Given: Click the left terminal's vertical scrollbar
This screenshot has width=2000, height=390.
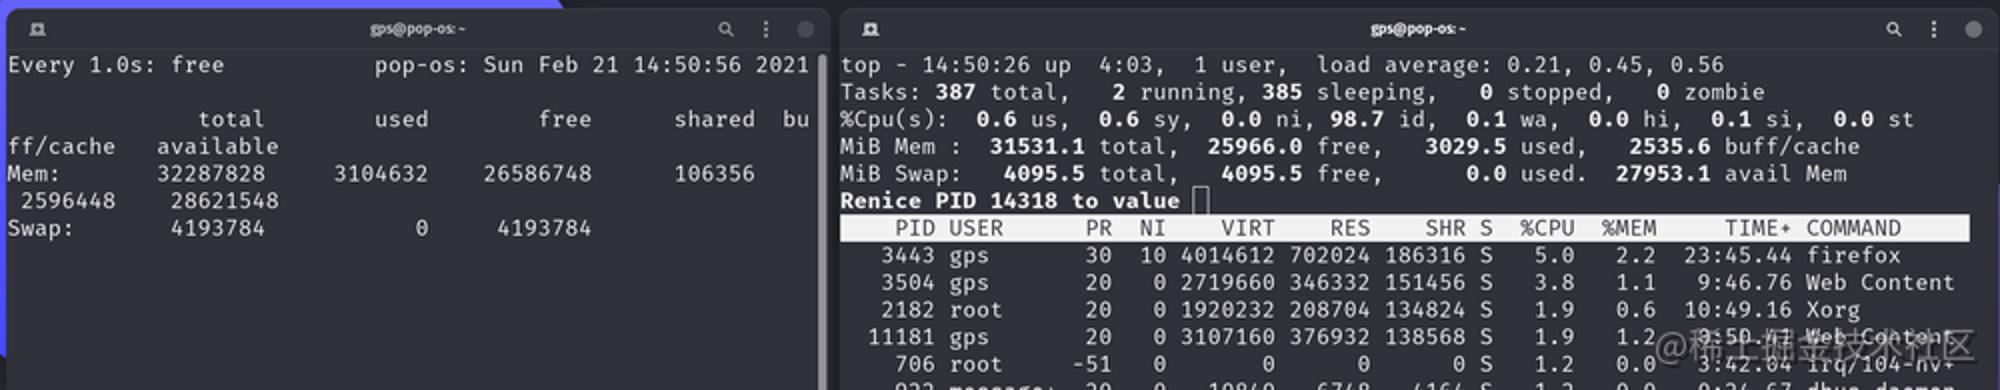Looking at the screenshot, I should (x=823, y=220).
